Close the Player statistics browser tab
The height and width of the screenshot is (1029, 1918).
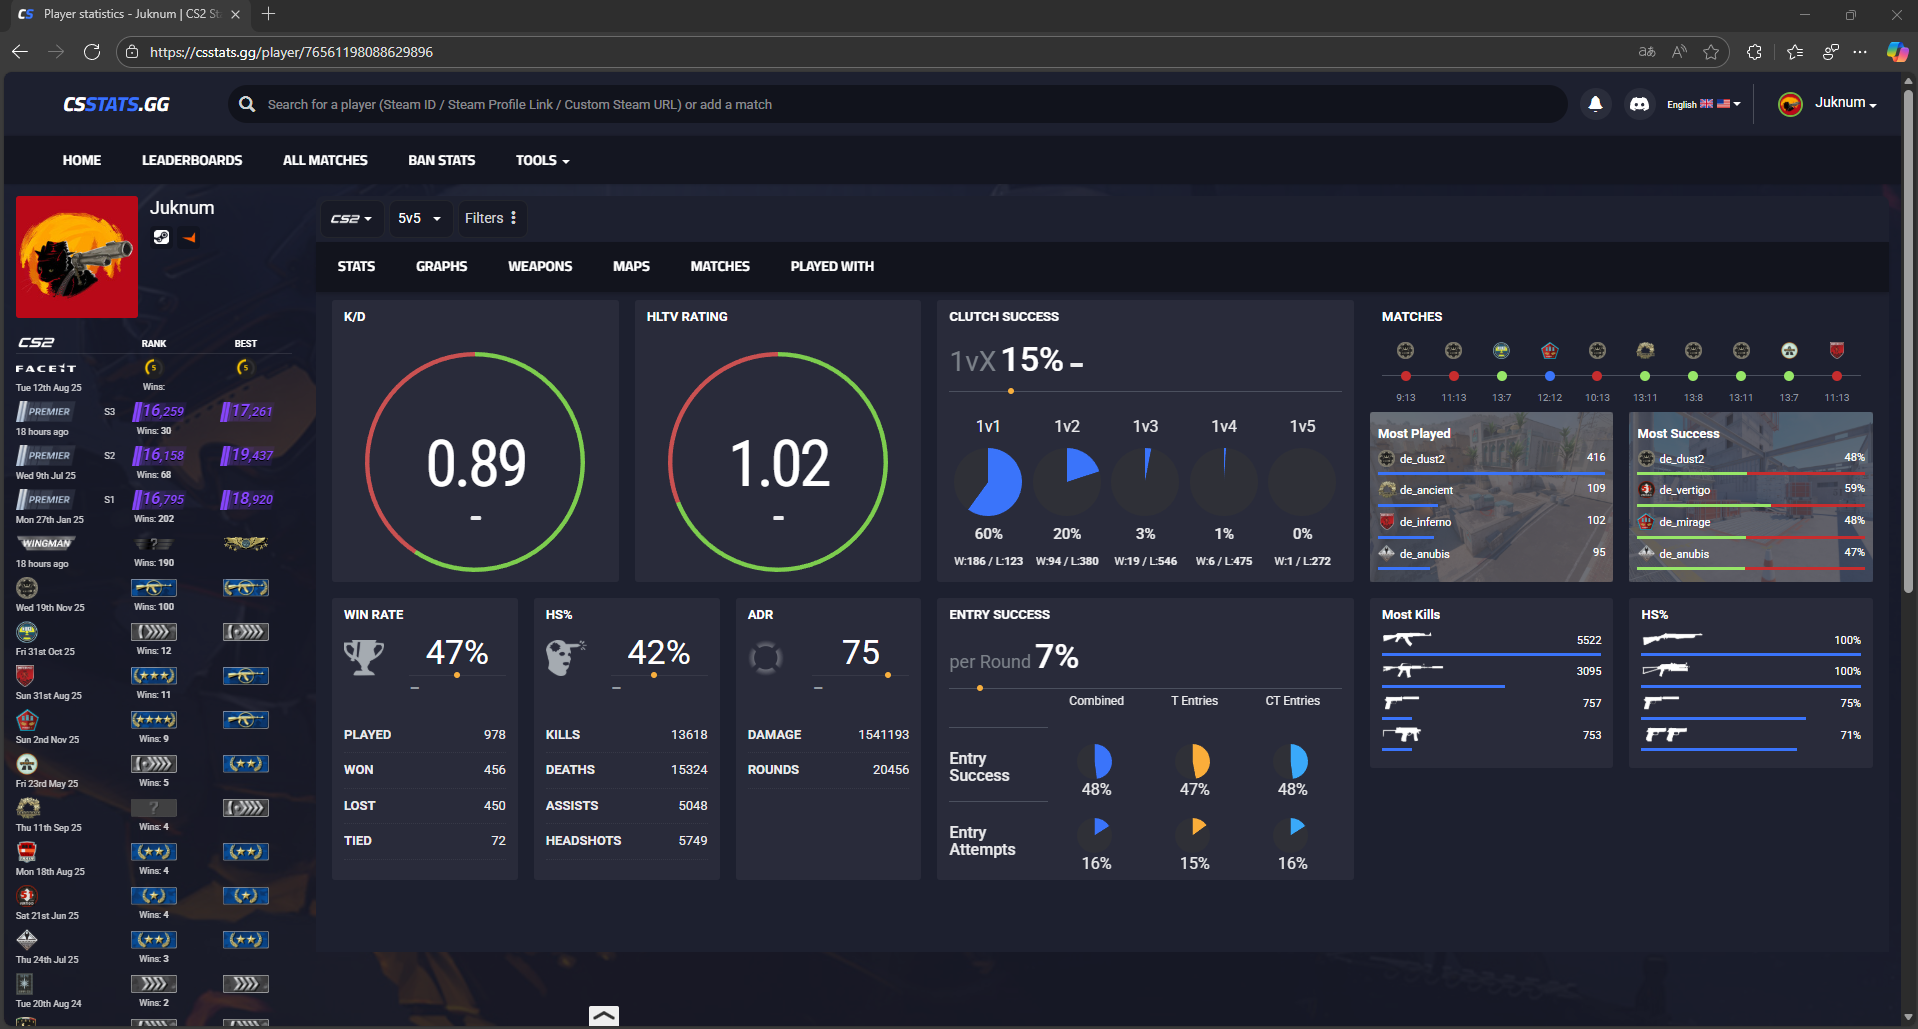[235, 14]
